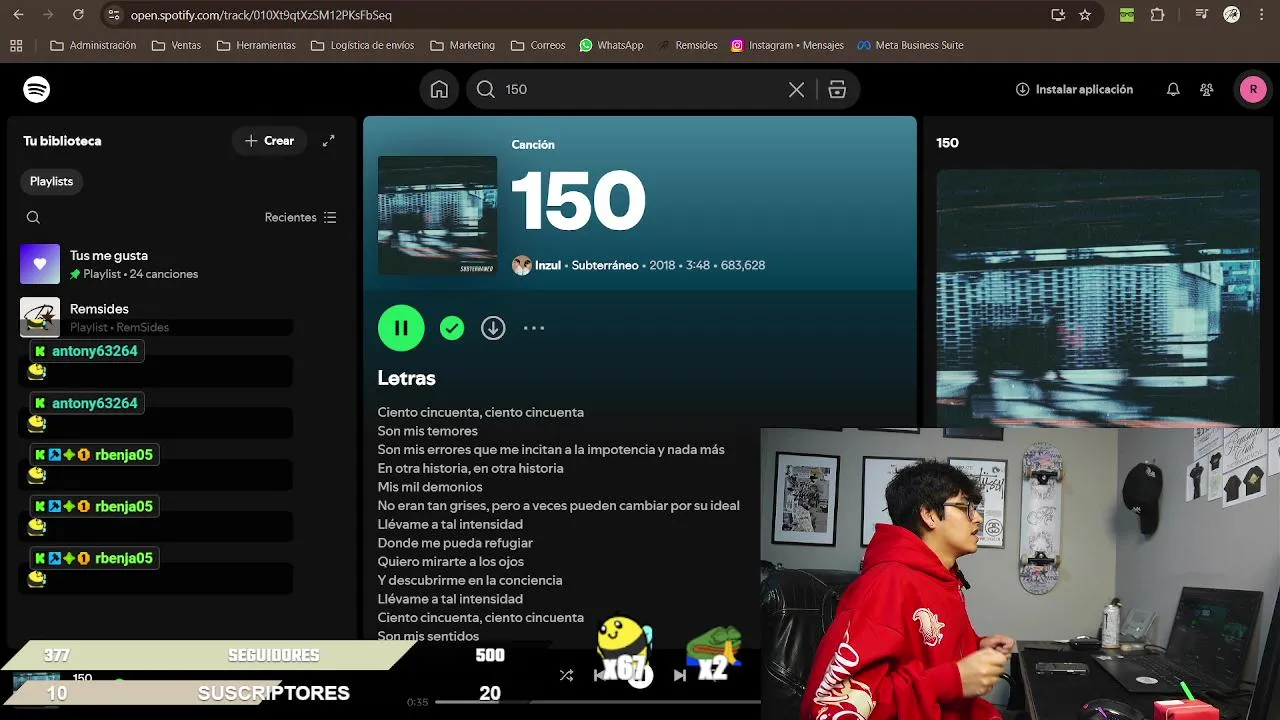Open the Chrome profile avatar
The width and height of the screenshot is (1280, 720).
pyautogui.click(x=1232, y=15)
